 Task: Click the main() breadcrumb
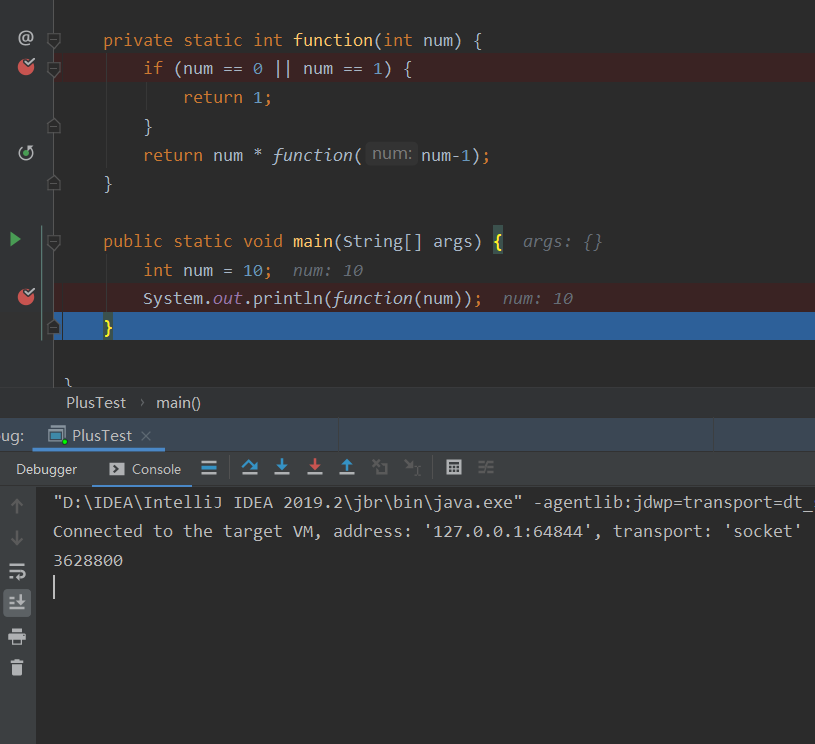point(178,402)
